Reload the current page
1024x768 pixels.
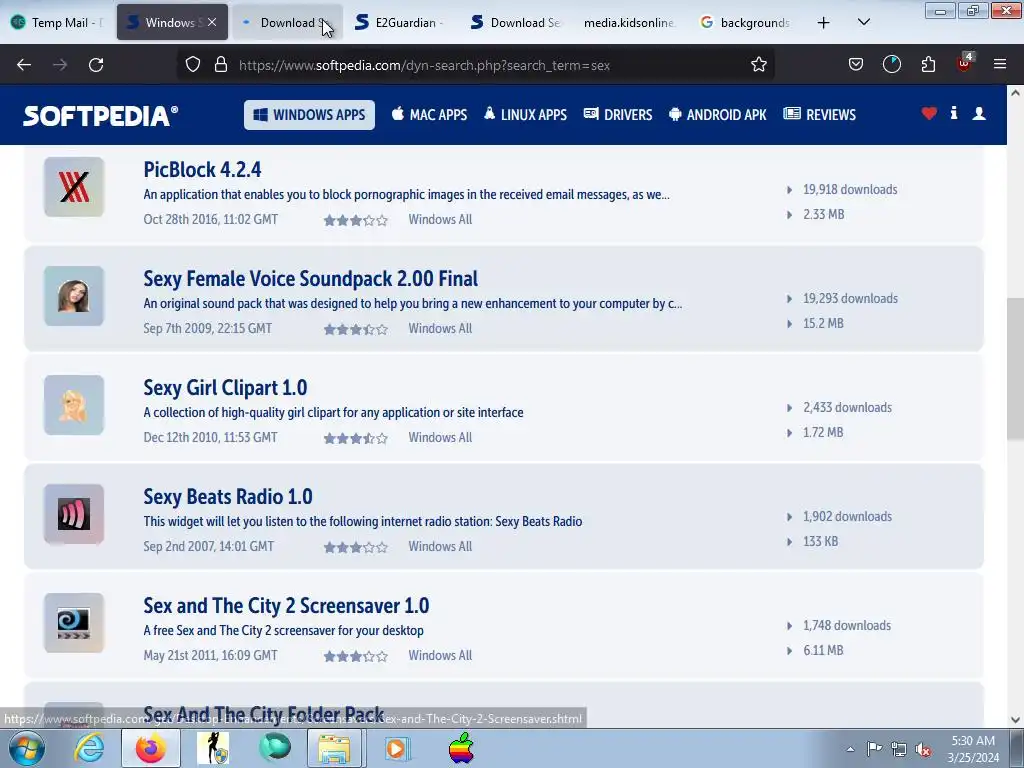(96, 65)
